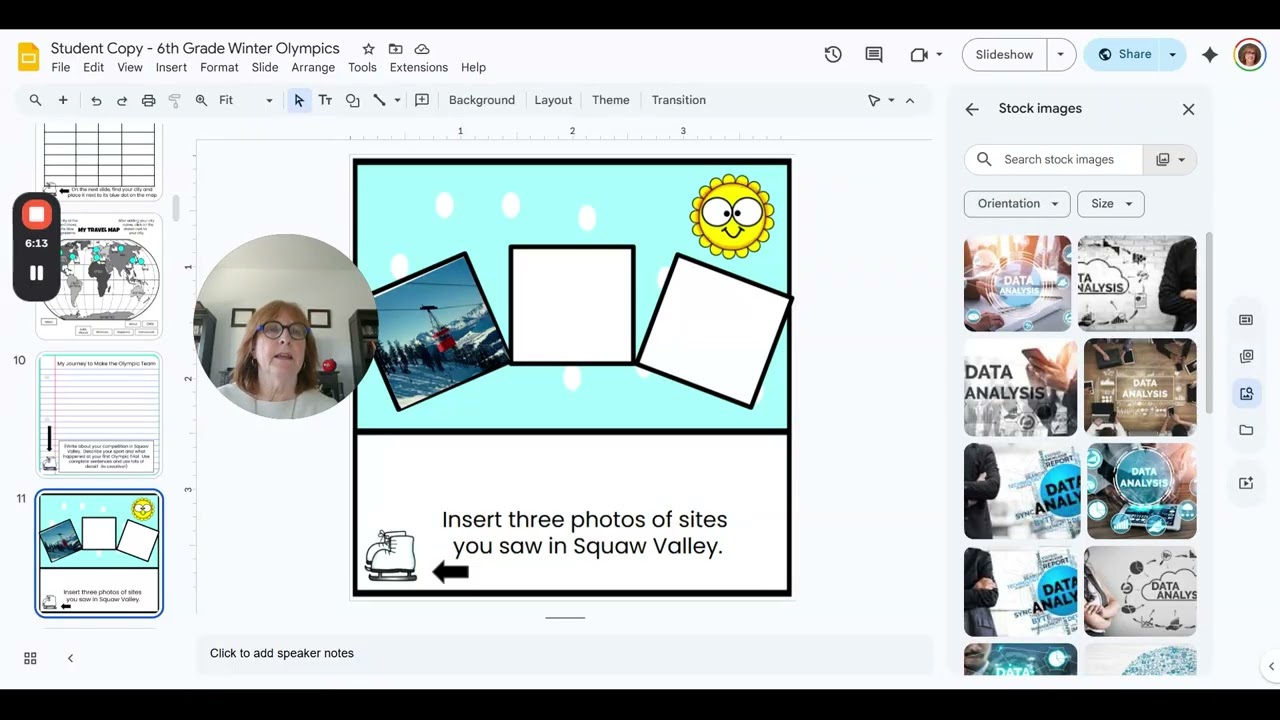Image resolution: width=1280 pixels, height=720 pixels.
Task: Open the zoom Fit dropdown
Action: click(x=245, y=100)
